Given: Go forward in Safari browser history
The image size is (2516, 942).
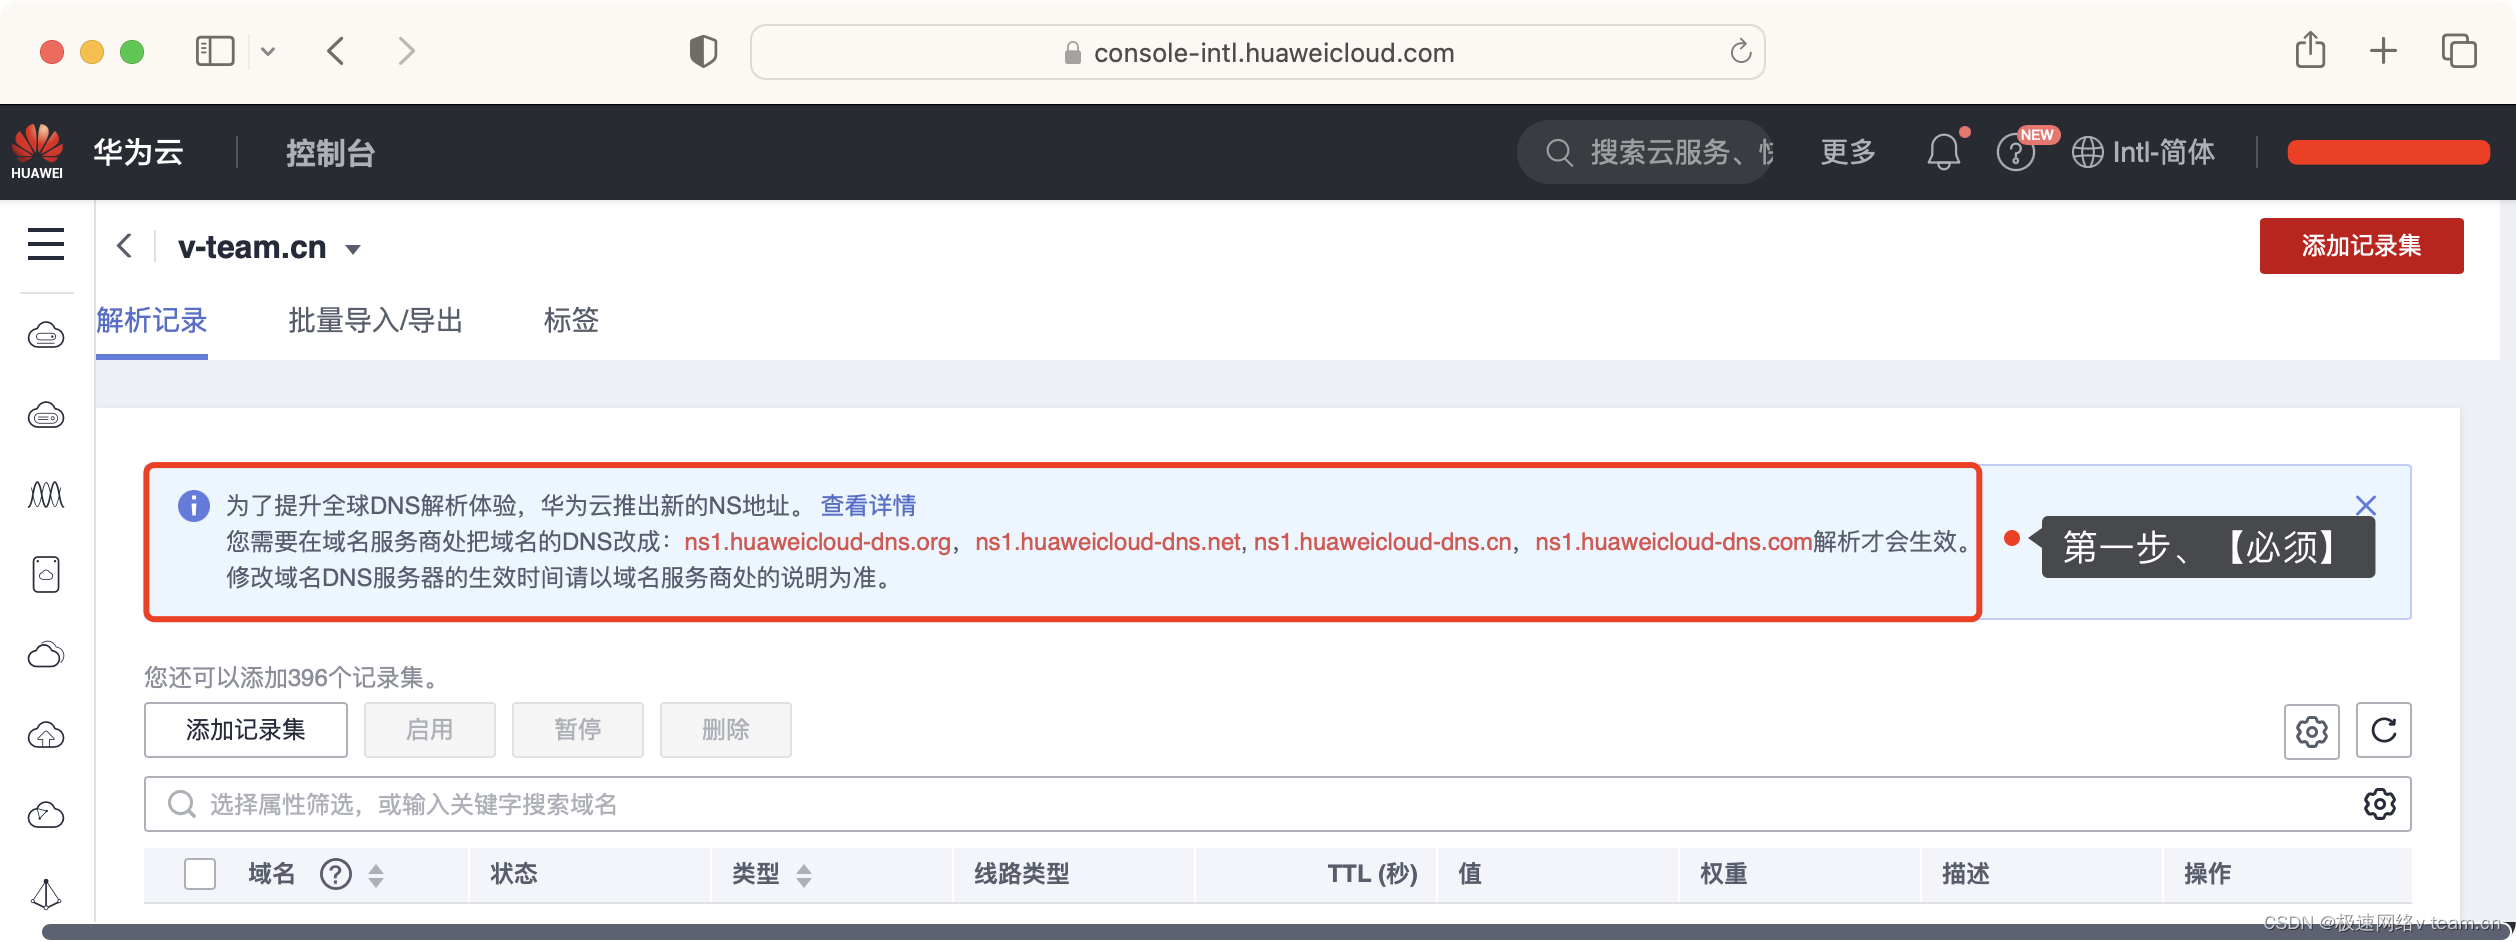Looking at the screenshot, I should click(406, 51).
